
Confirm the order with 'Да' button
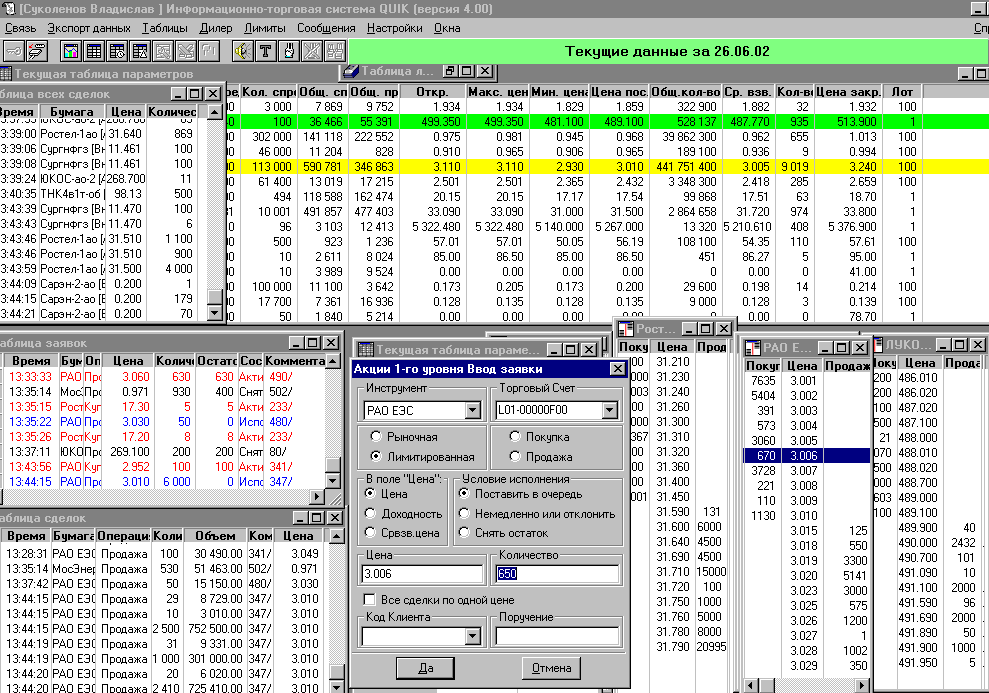coord(426,668)
